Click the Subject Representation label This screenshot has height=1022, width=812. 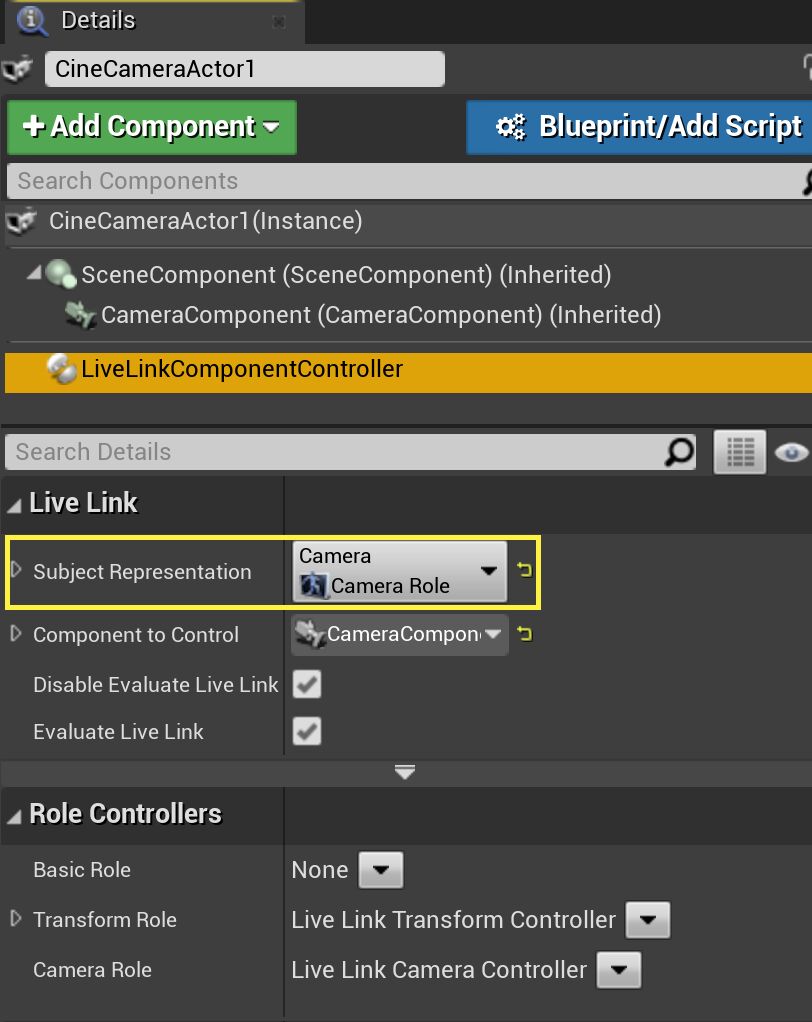tap(142, 572)
